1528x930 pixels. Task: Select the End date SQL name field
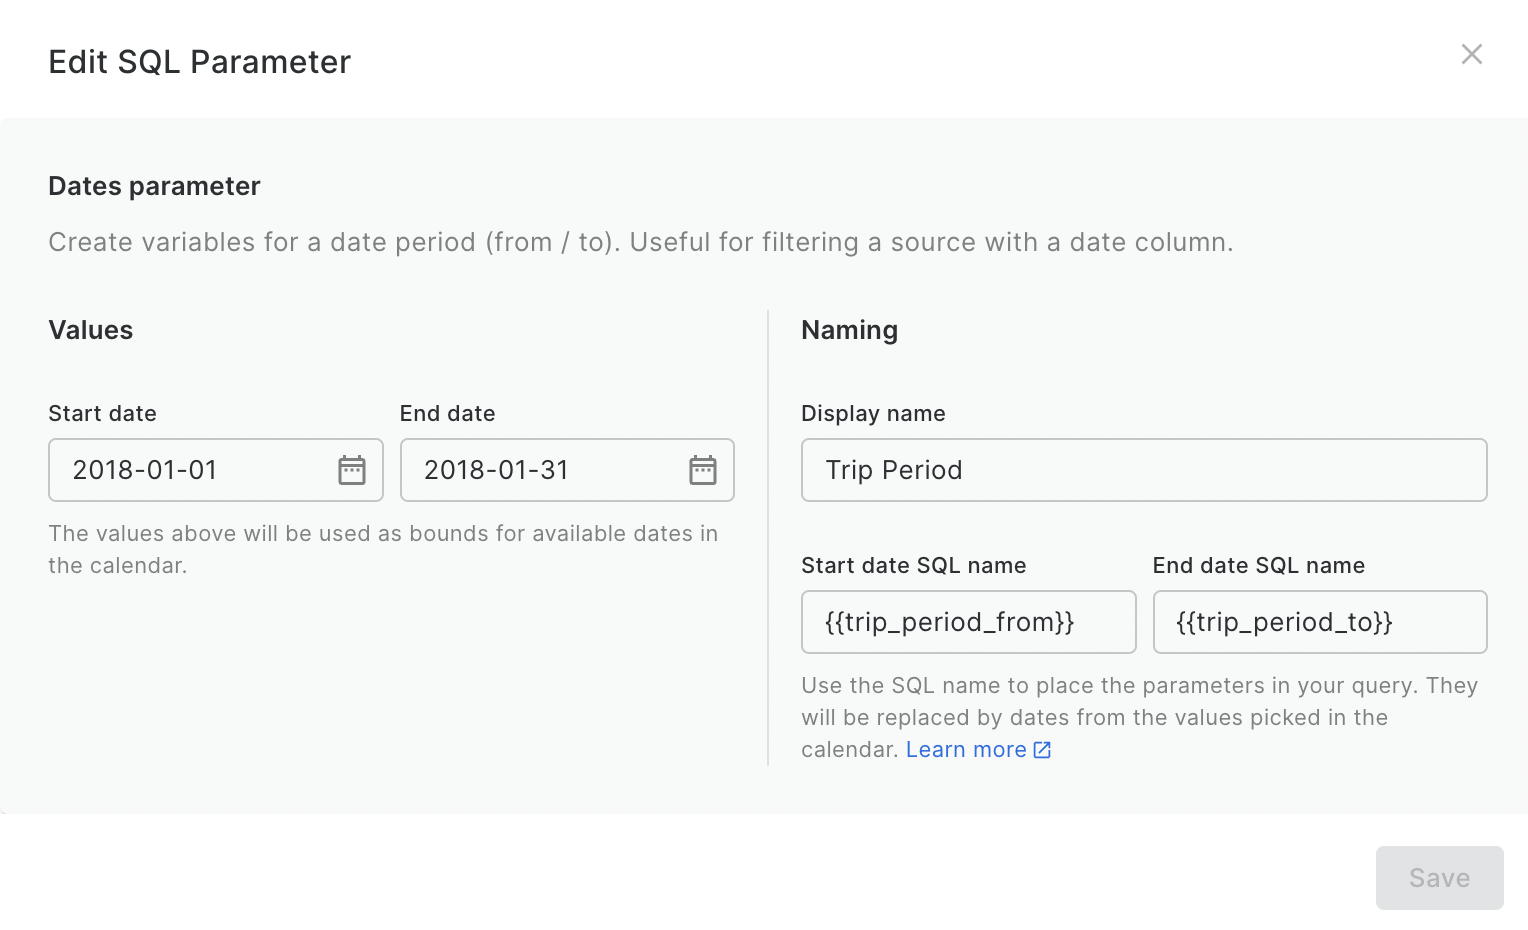point(1320,622)
